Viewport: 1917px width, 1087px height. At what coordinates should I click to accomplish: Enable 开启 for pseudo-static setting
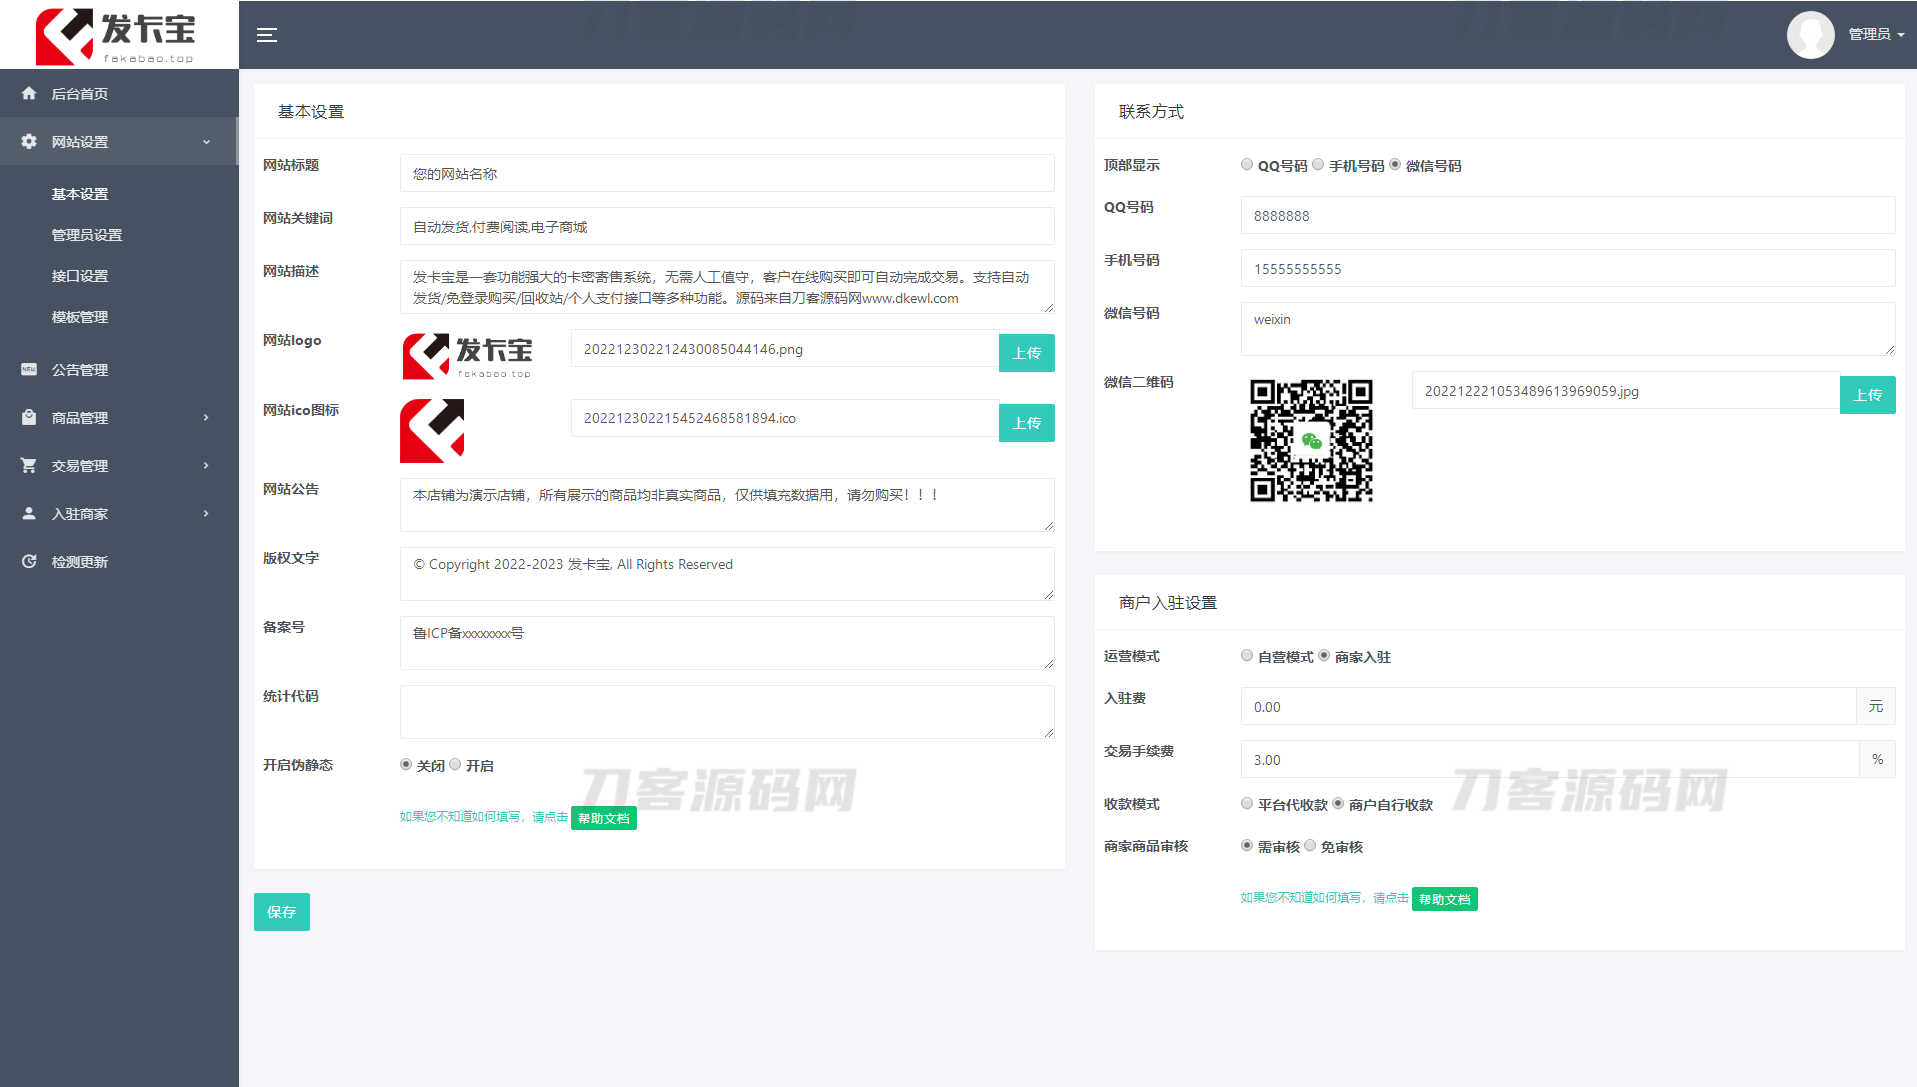click(x=456, y=765)
